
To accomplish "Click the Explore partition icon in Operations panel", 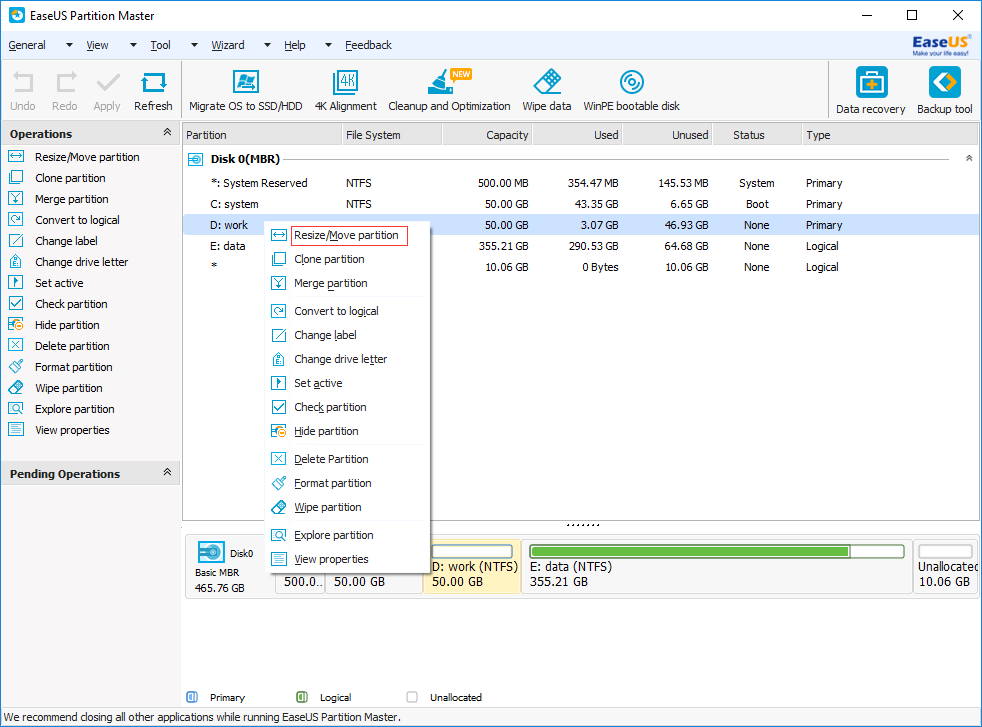I will pyautogui.click(x=16, y=409).
